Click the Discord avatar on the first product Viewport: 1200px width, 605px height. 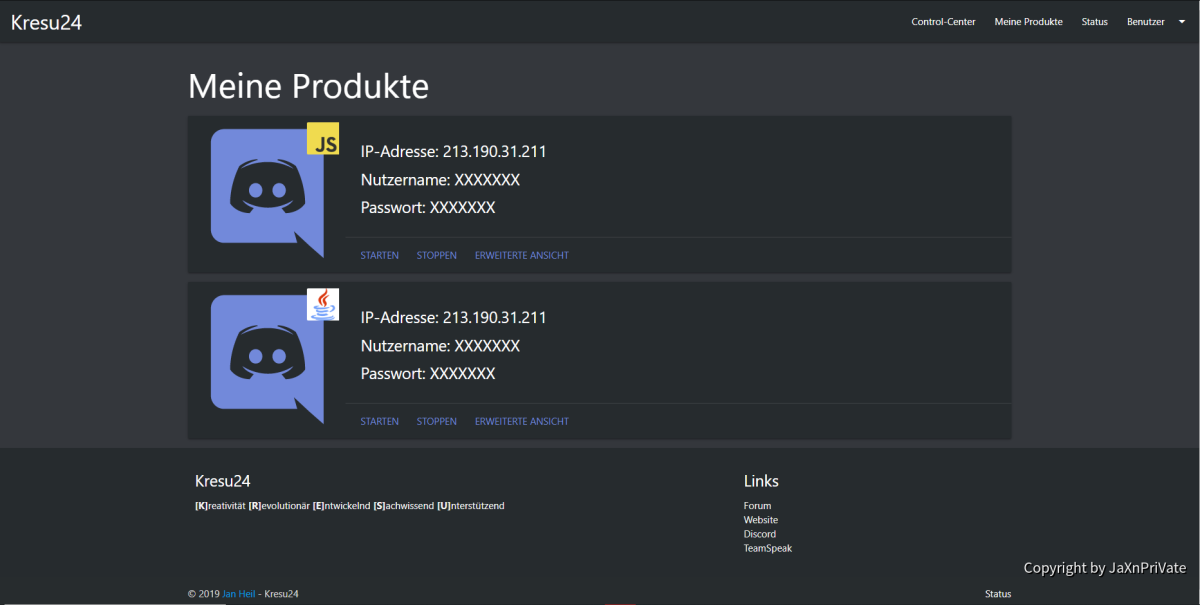(265, 190)
